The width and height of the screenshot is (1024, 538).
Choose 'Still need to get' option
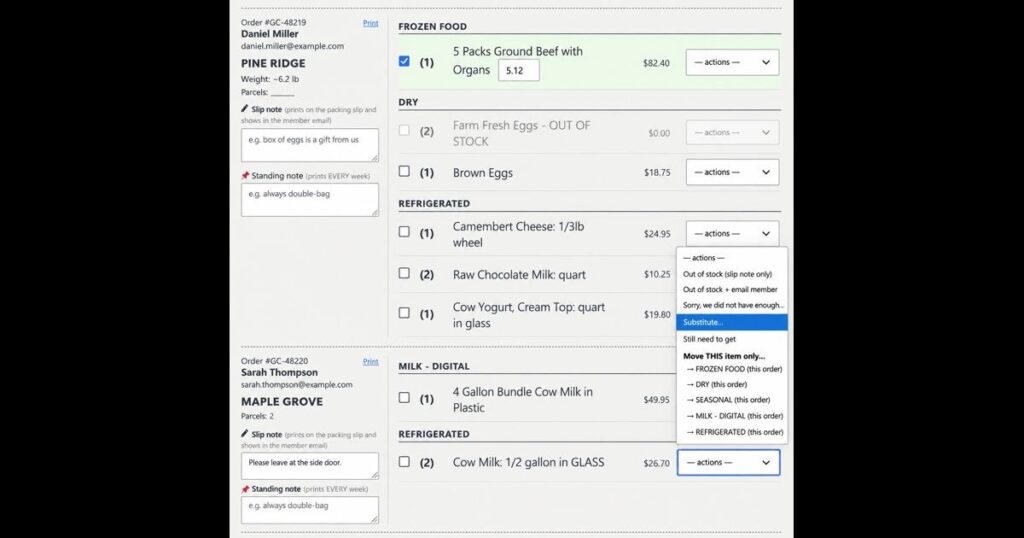click(x=731, y=339)
